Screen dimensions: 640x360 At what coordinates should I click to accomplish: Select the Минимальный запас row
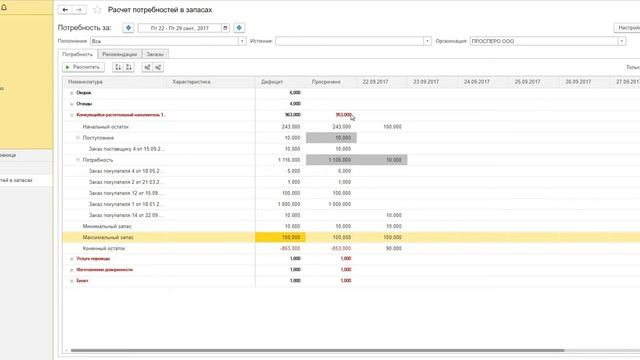tap(351, 226)
